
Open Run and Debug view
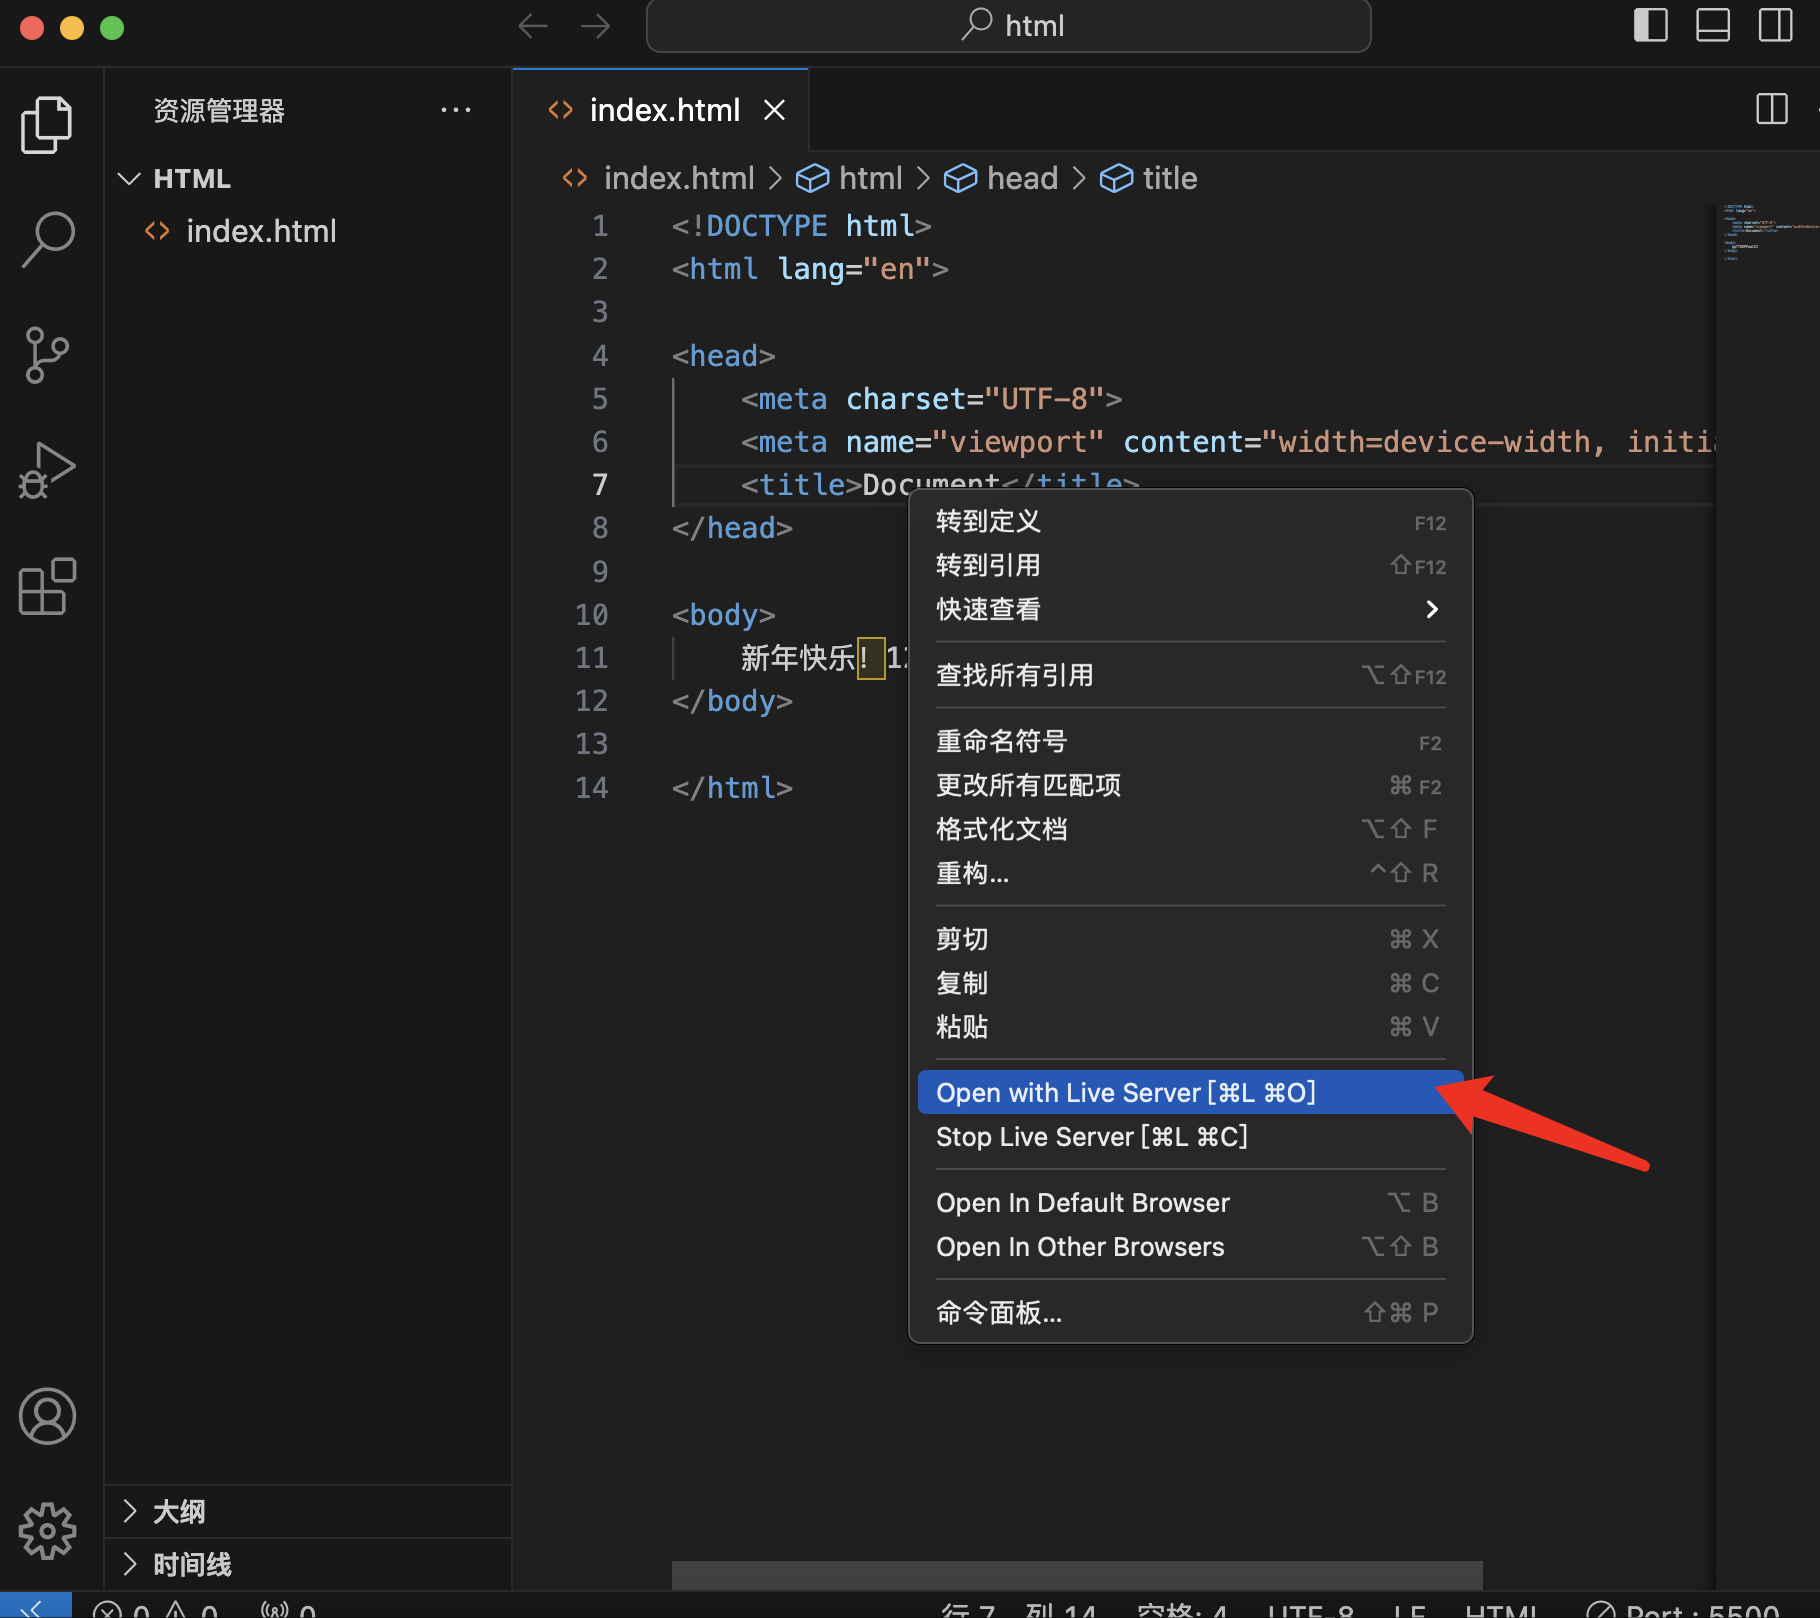coord(47,470)
